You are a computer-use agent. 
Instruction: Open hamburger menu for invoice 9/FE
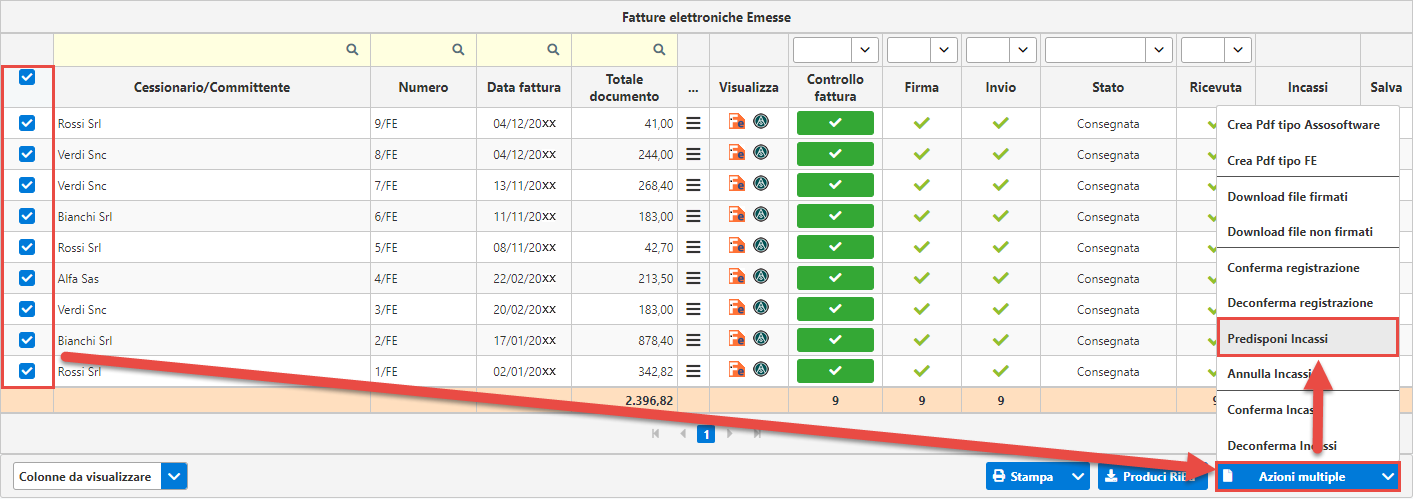[693, 123]
